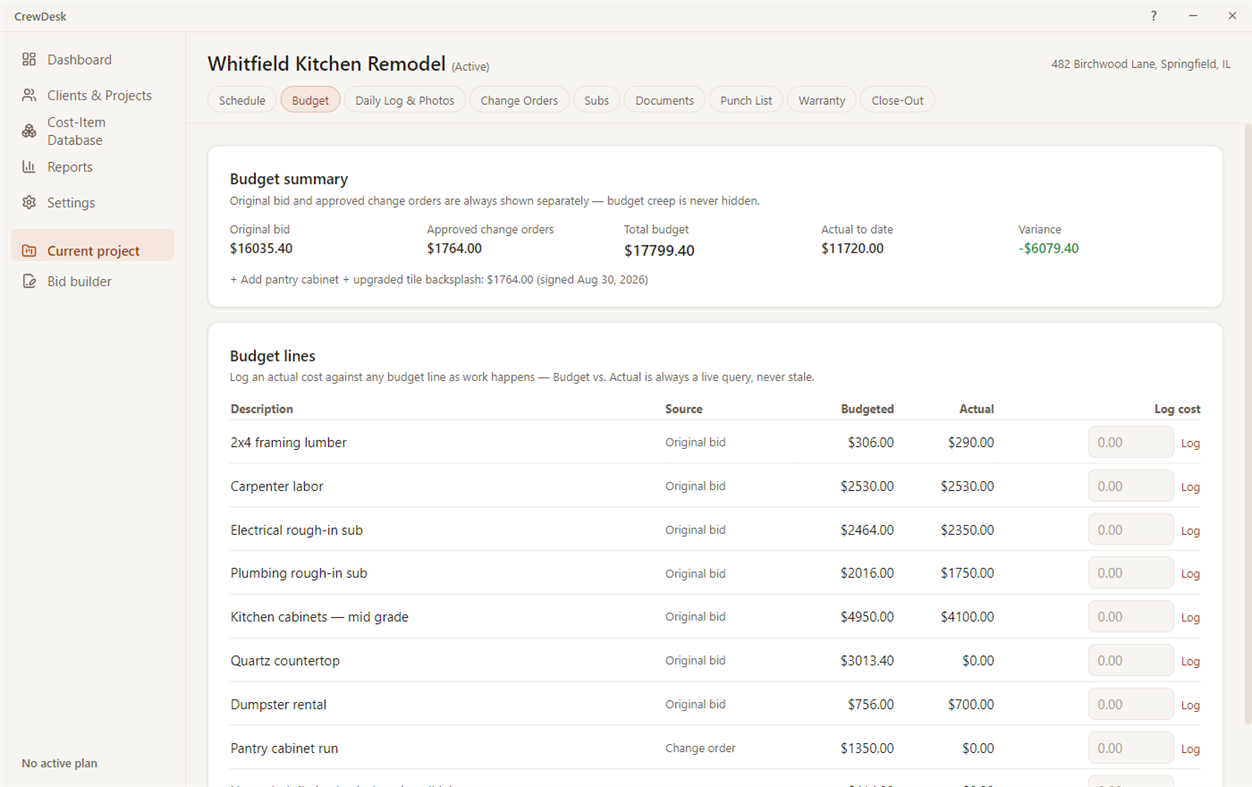Focus cost field for Quartz countertop
This screenshot has height=787, width=1252.
coord(1131,660)
